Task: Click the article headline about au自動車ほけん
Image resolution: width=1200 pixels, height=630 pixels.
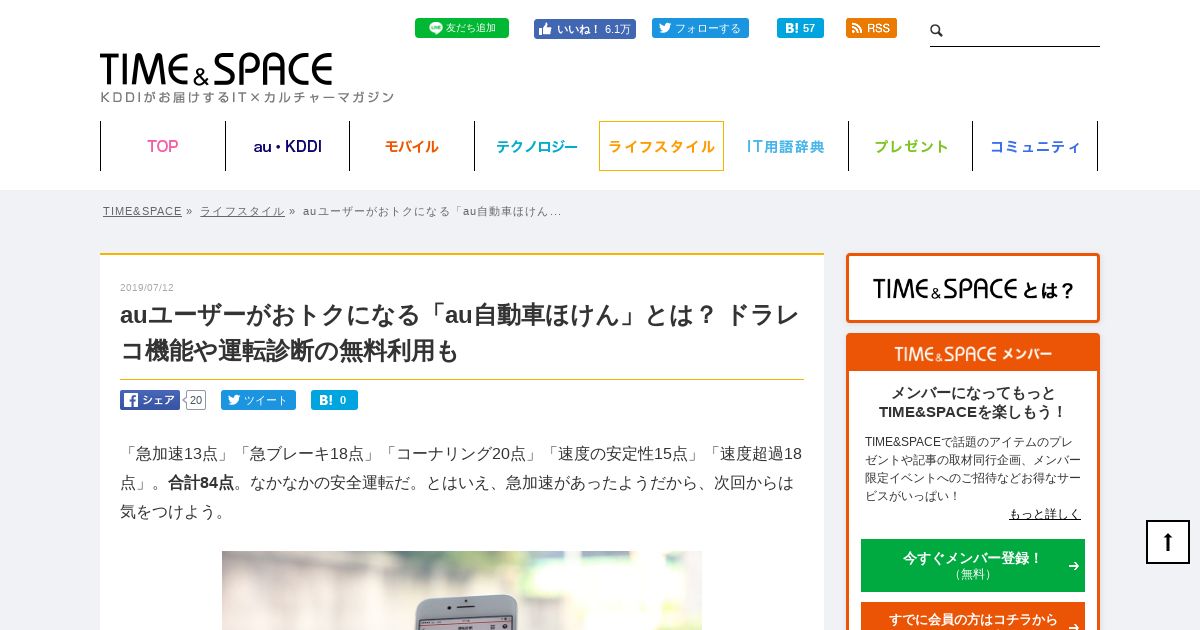Action: point(460,332)
